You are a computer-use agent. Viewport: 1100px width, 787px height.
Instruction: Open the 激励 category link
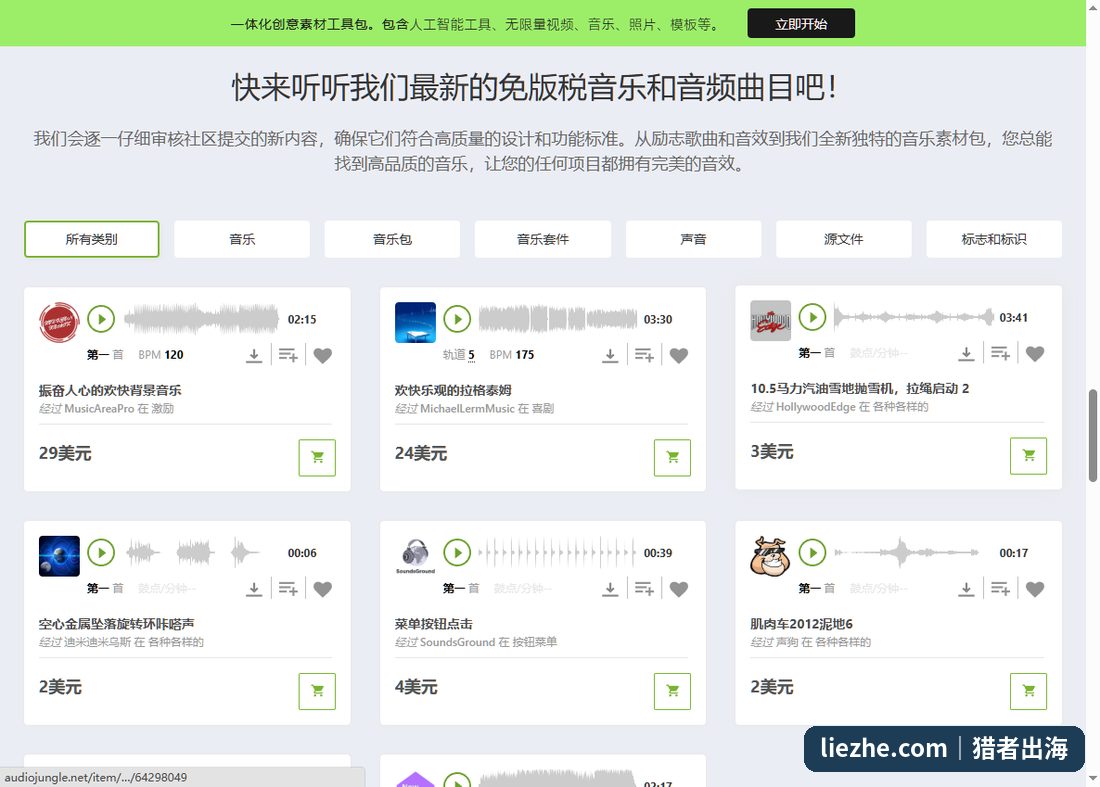tap(163, 408)
